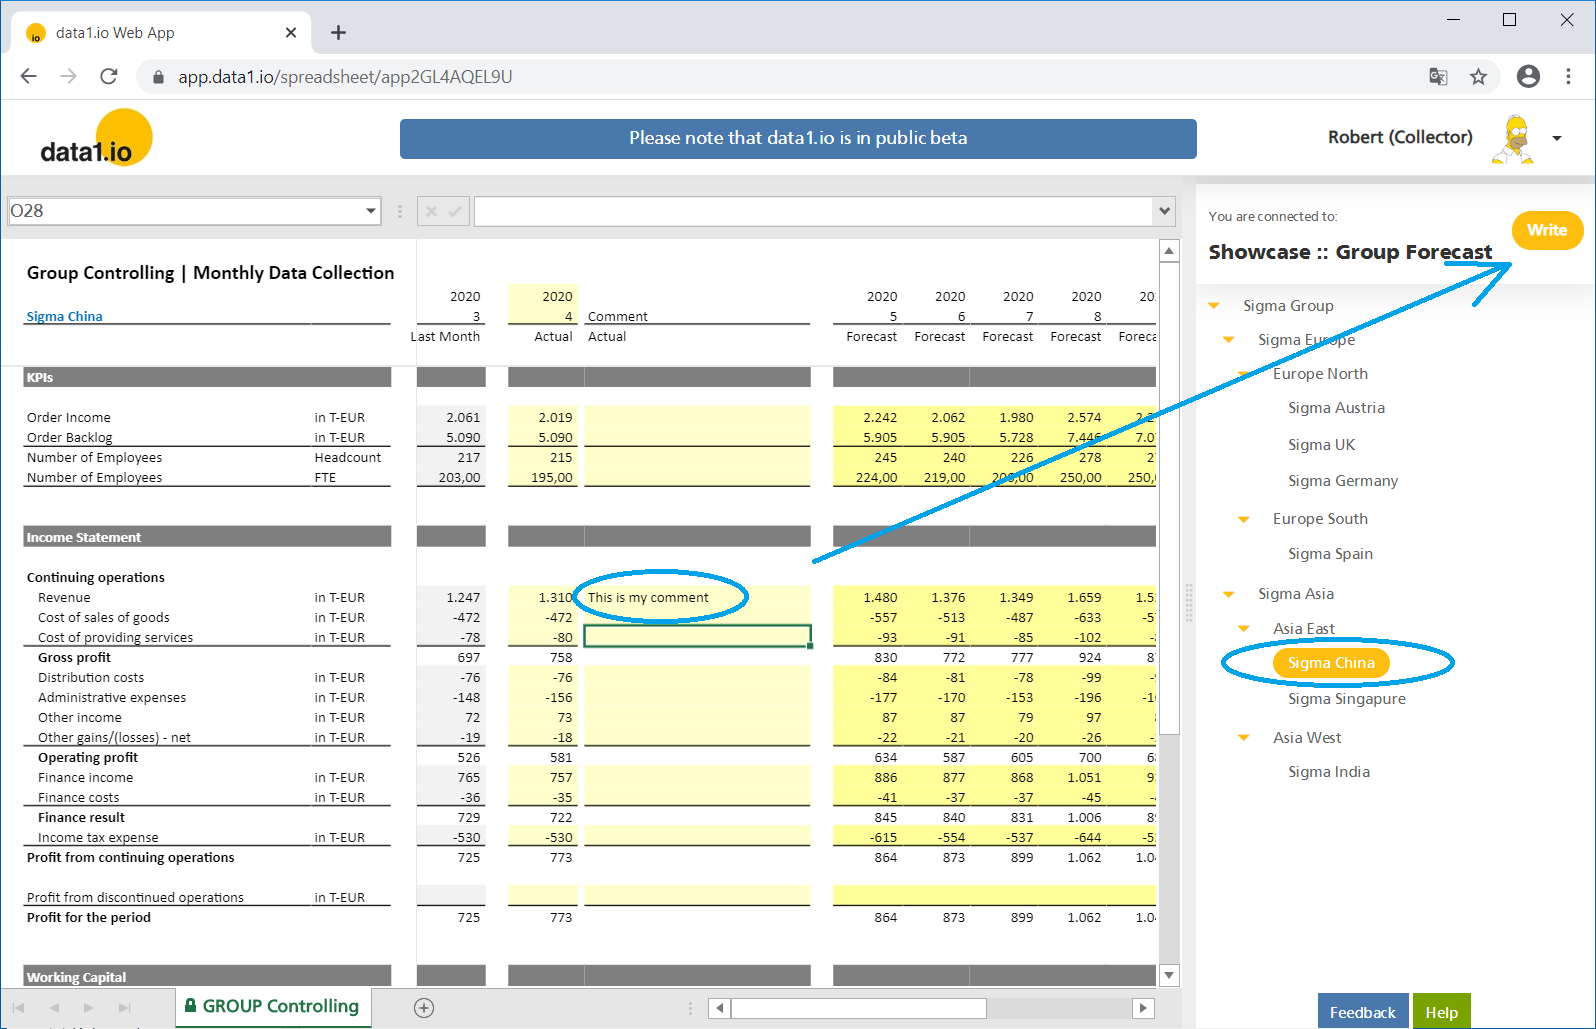Go to the next sheet tab
Viewport: 1596px width, 1029px height.
89,1008
